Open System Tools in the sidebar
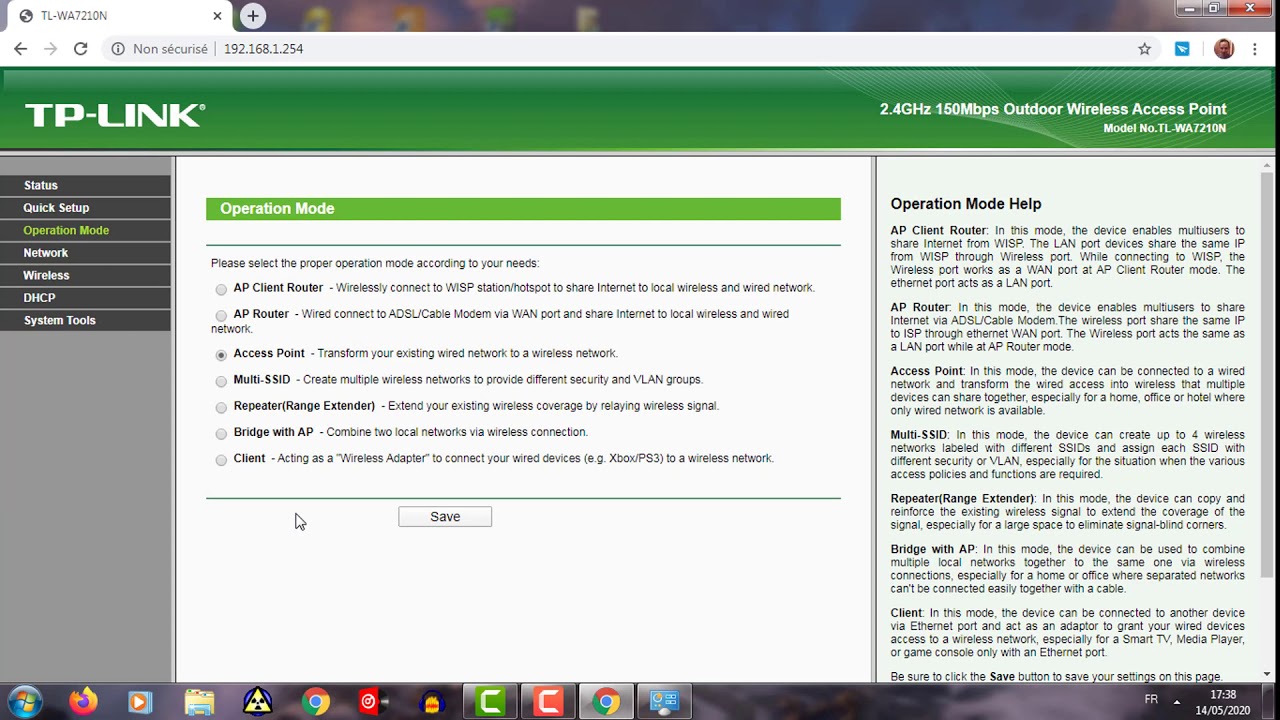 pyautogui.click(x=85, y=320)
